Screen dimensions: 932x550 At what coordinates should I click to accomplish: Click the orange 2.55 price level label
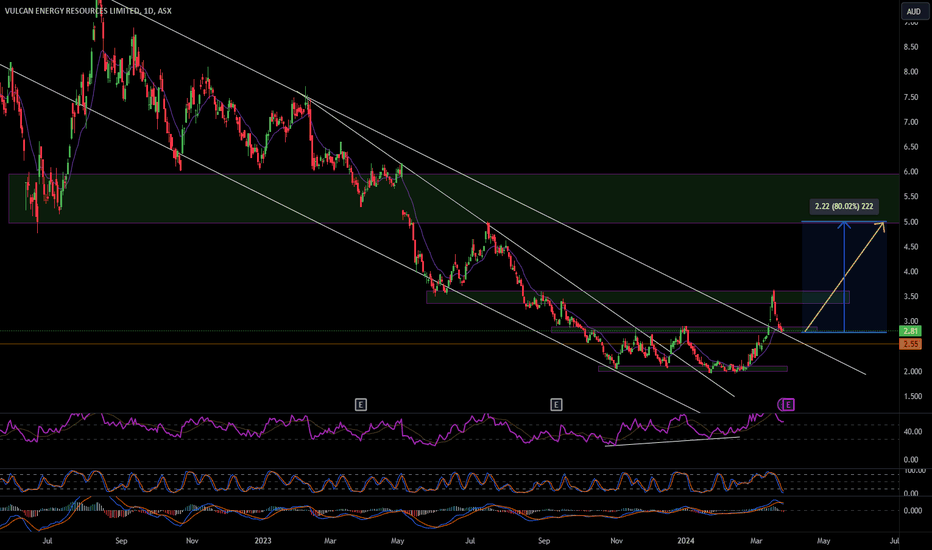pos(911,344)
